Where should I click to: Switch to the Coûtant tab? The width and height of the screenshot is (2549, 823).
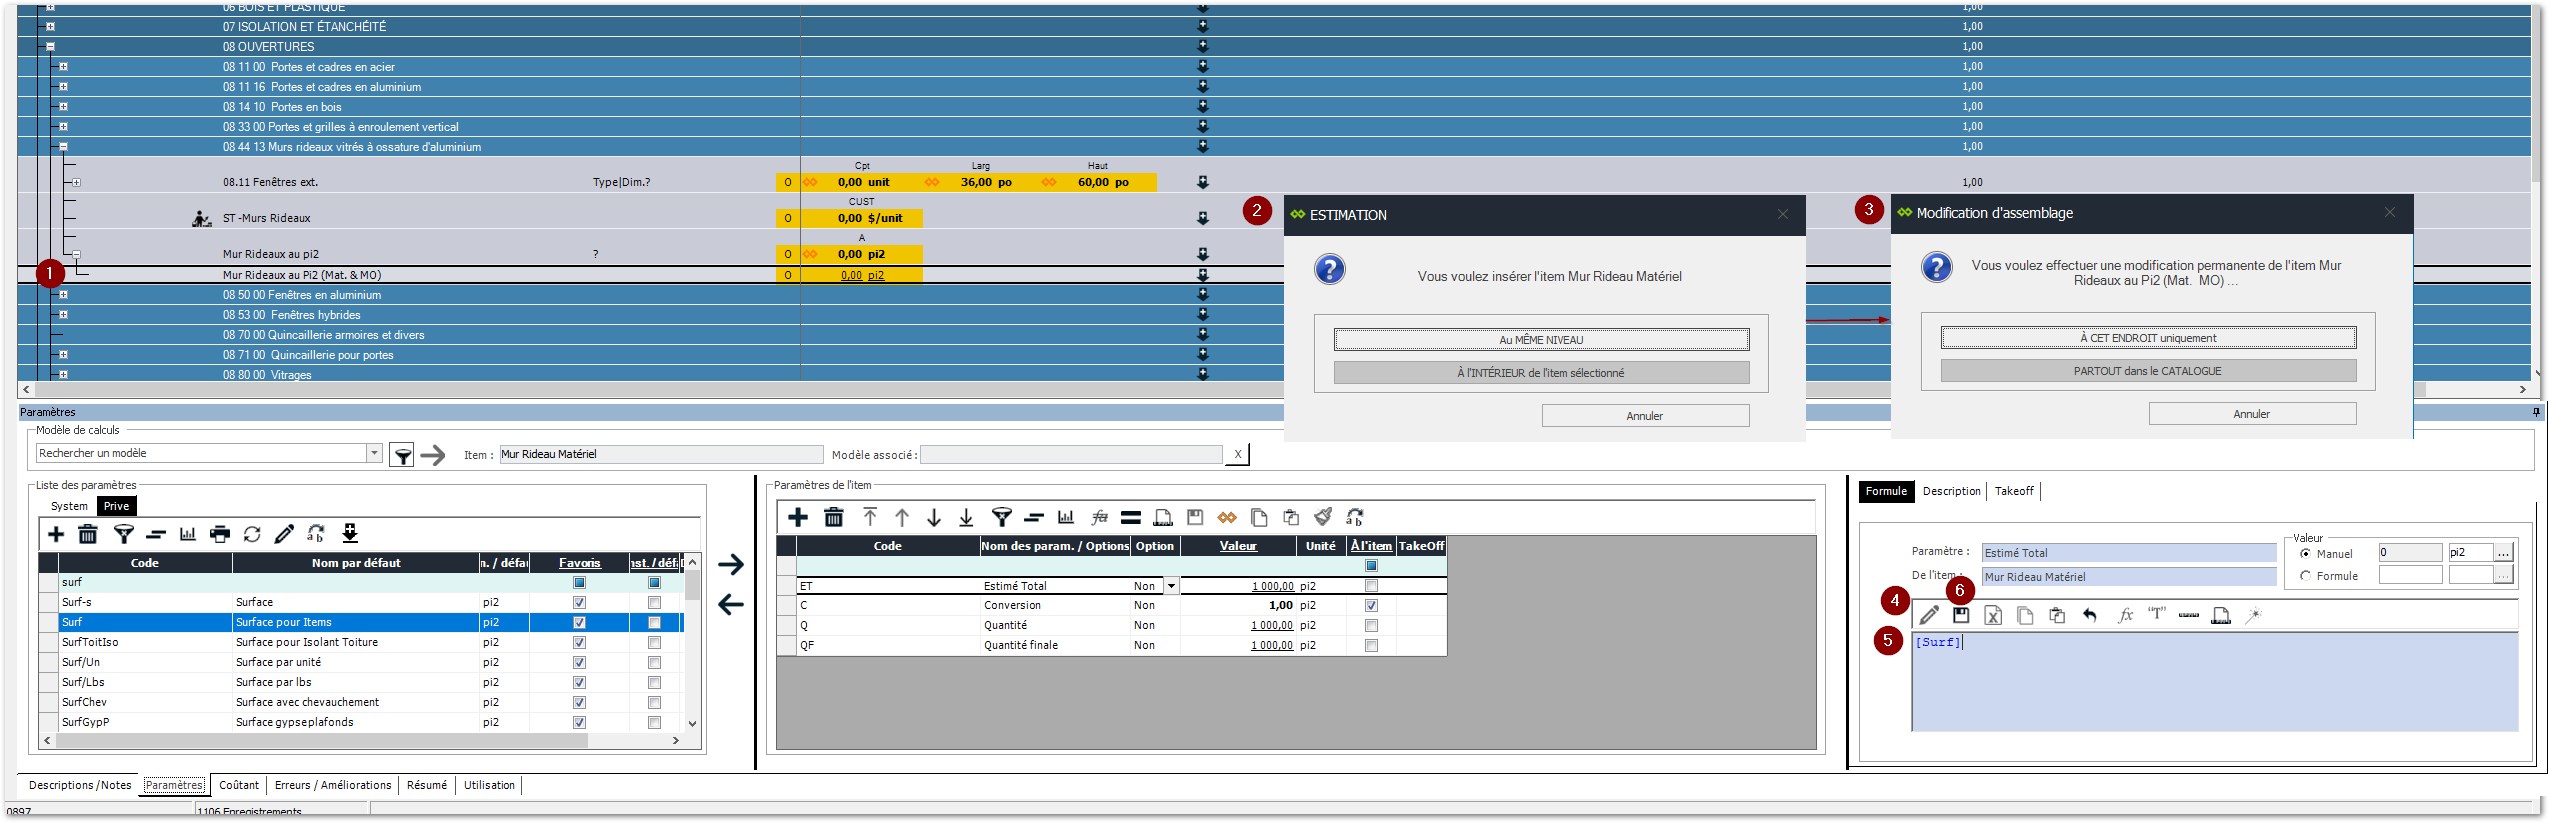pos(239,785)
